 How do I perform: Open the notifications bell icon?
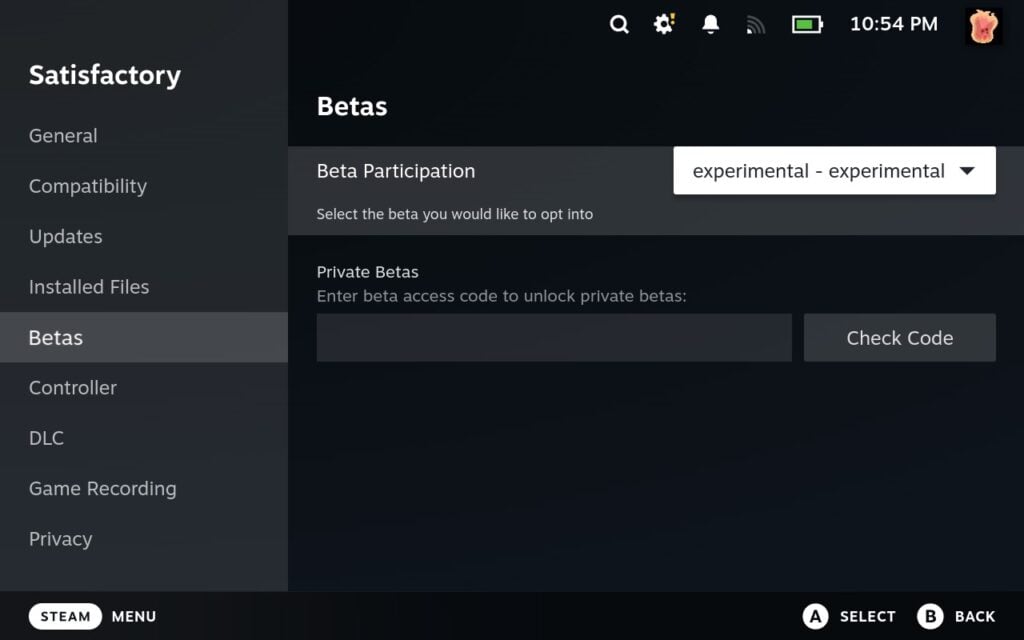click(710, 24)
